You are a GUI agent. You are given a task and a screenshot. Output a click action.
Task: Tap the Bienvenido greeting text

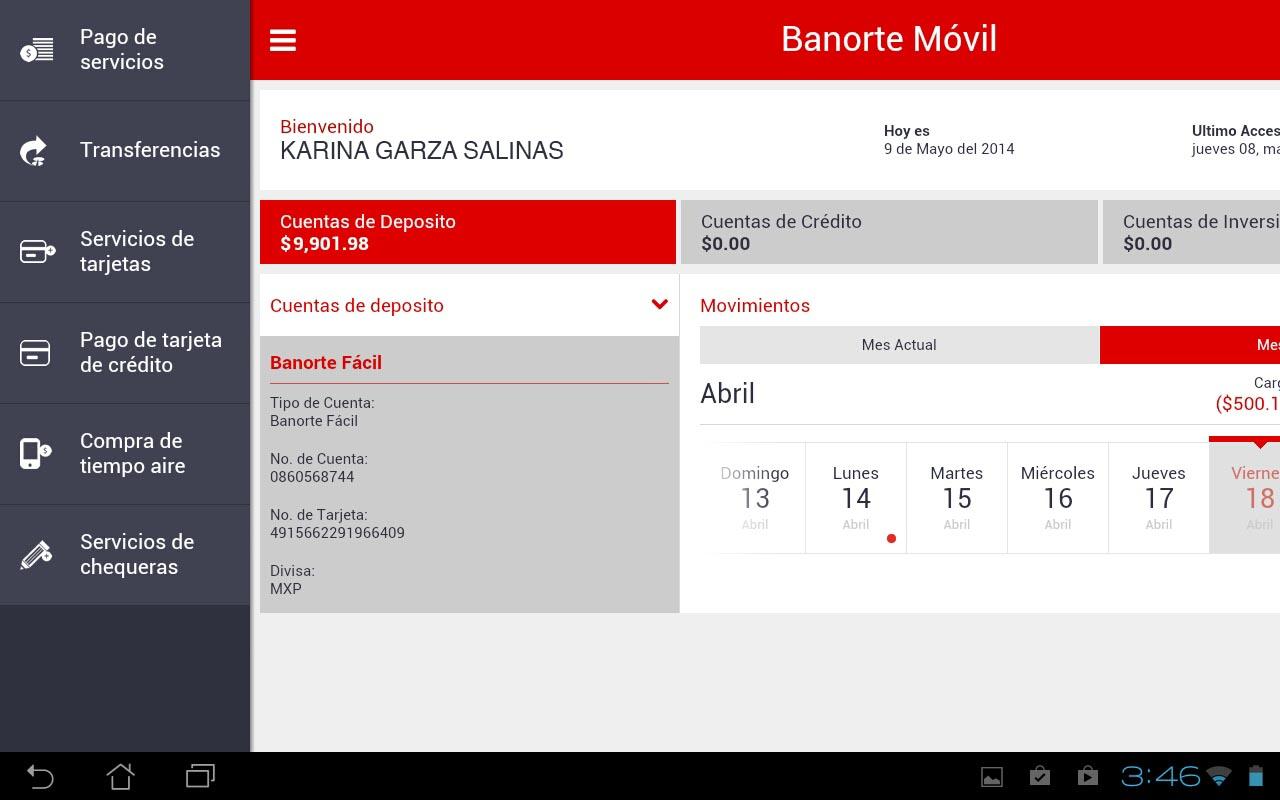click(x=327, y=127)
